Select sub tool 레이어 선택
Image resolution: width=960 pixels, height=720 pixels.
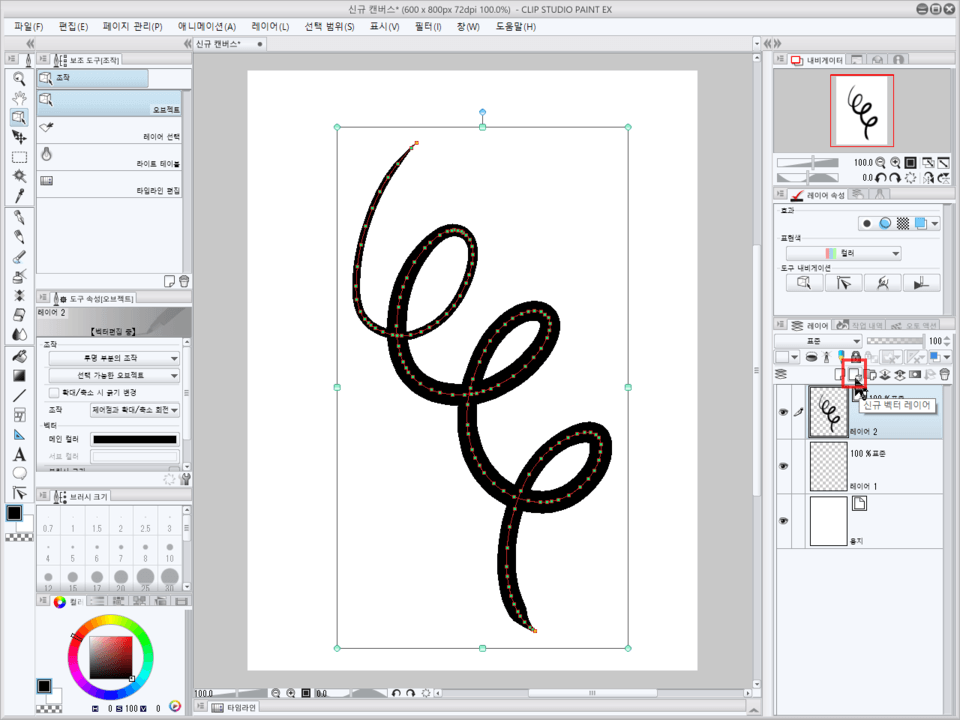[110, 131]
